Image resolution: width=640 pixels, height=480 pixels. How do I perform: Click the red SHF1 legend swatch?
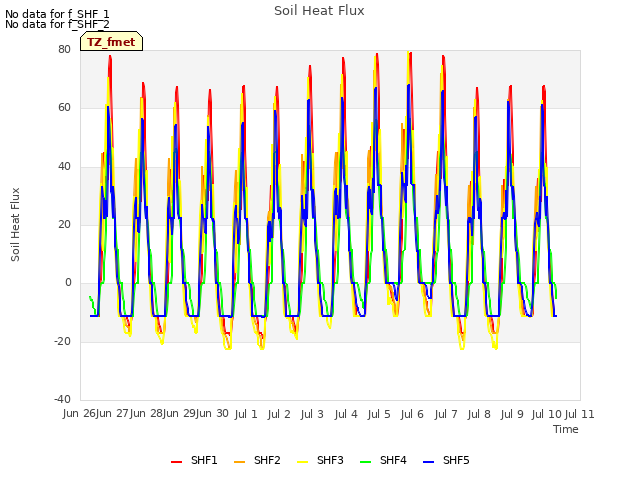pos(176,461)
